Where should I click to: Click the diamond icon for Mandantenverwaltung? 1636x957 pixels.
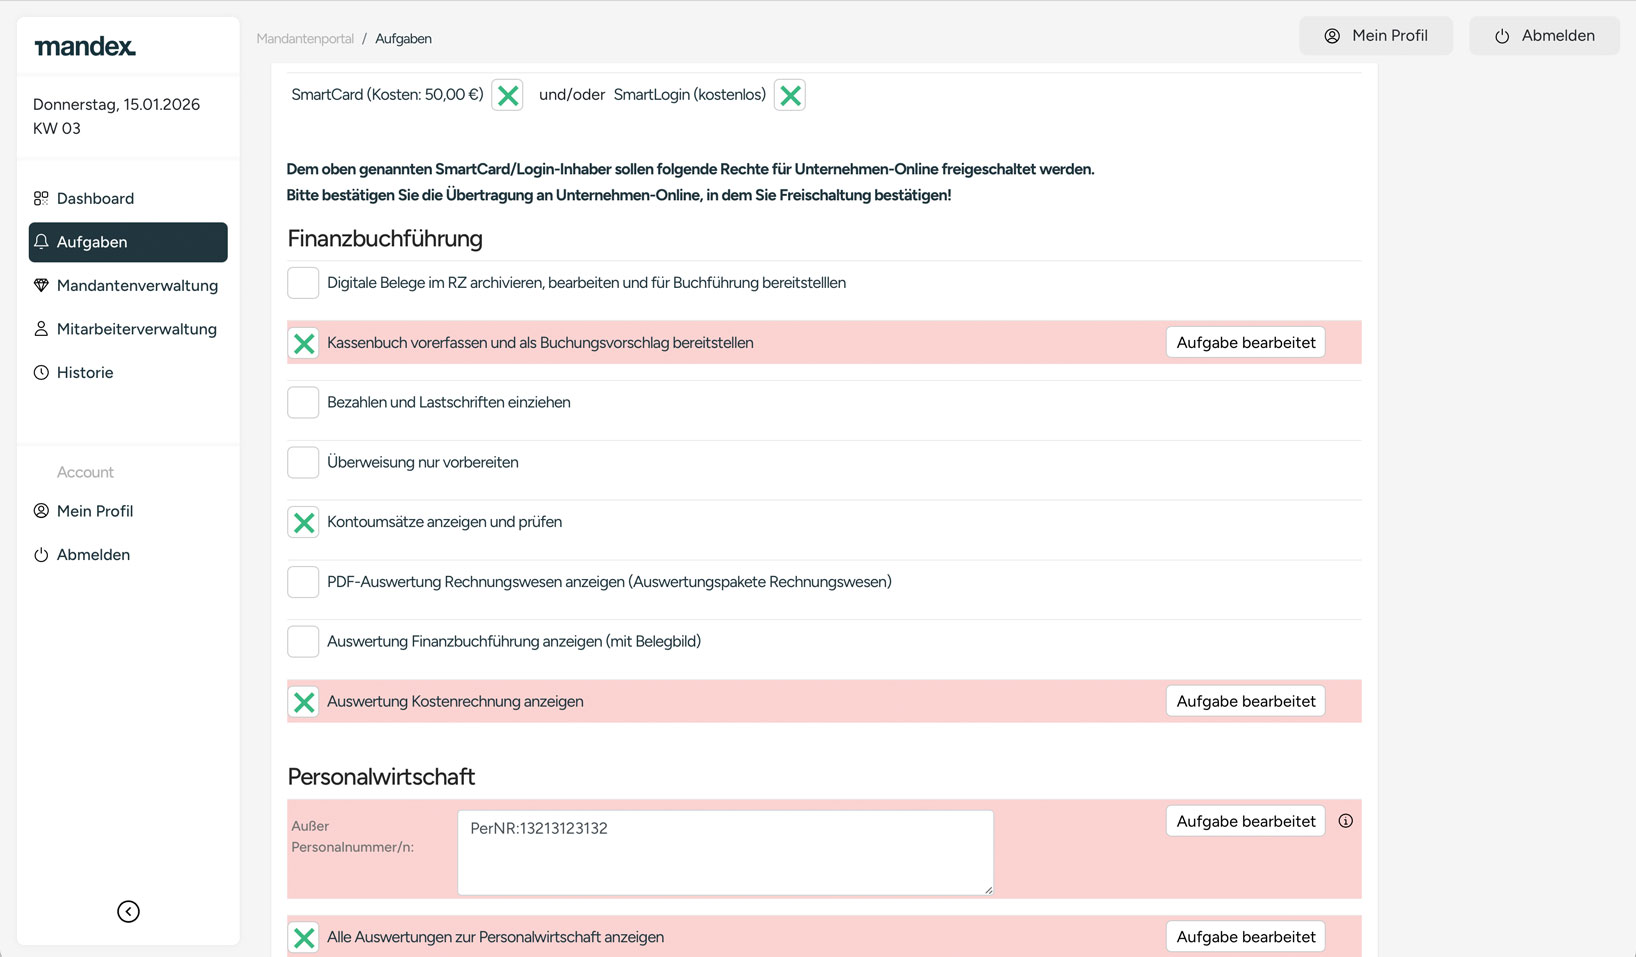coord(41,285)
